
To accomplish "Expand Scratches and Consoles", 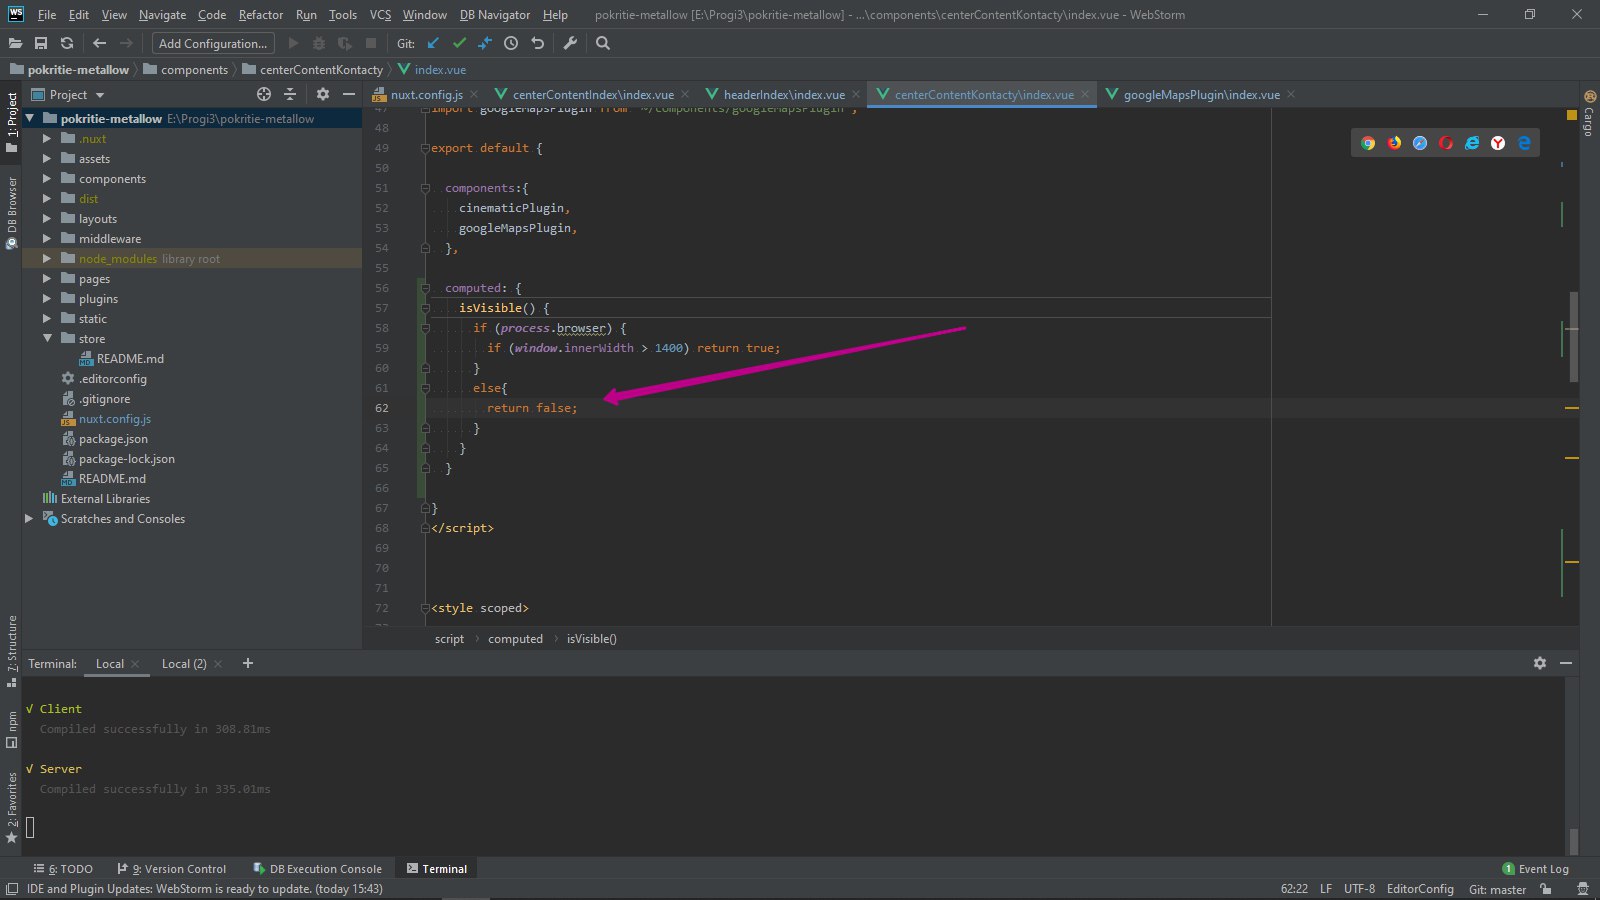I will 29,519.
